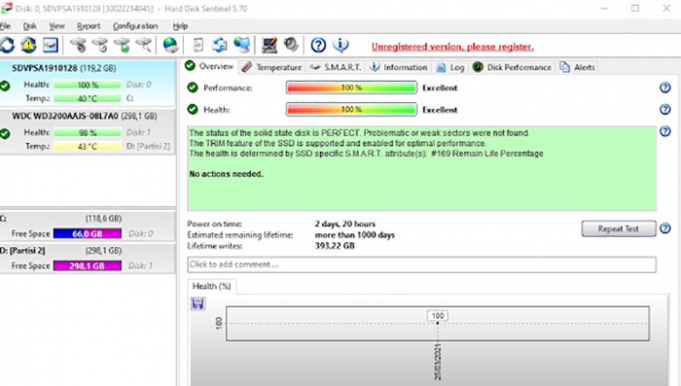Click the speaker sound toolbar icon
Image resolution: width=681 pixels, height=386 pixels.
pyautogui.click(x=291, y=44)
